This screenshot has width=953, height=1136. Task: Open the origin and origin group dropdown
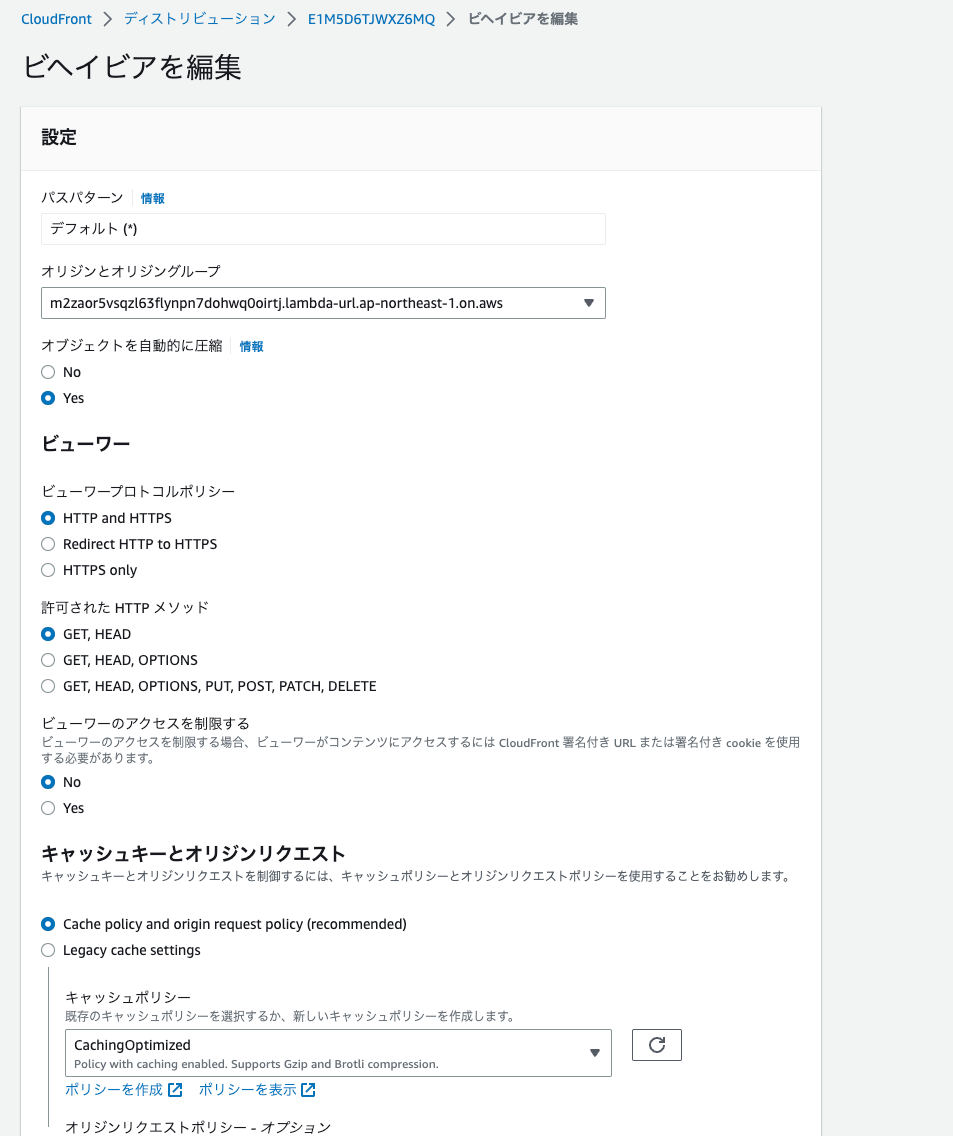tap(323, 303)
